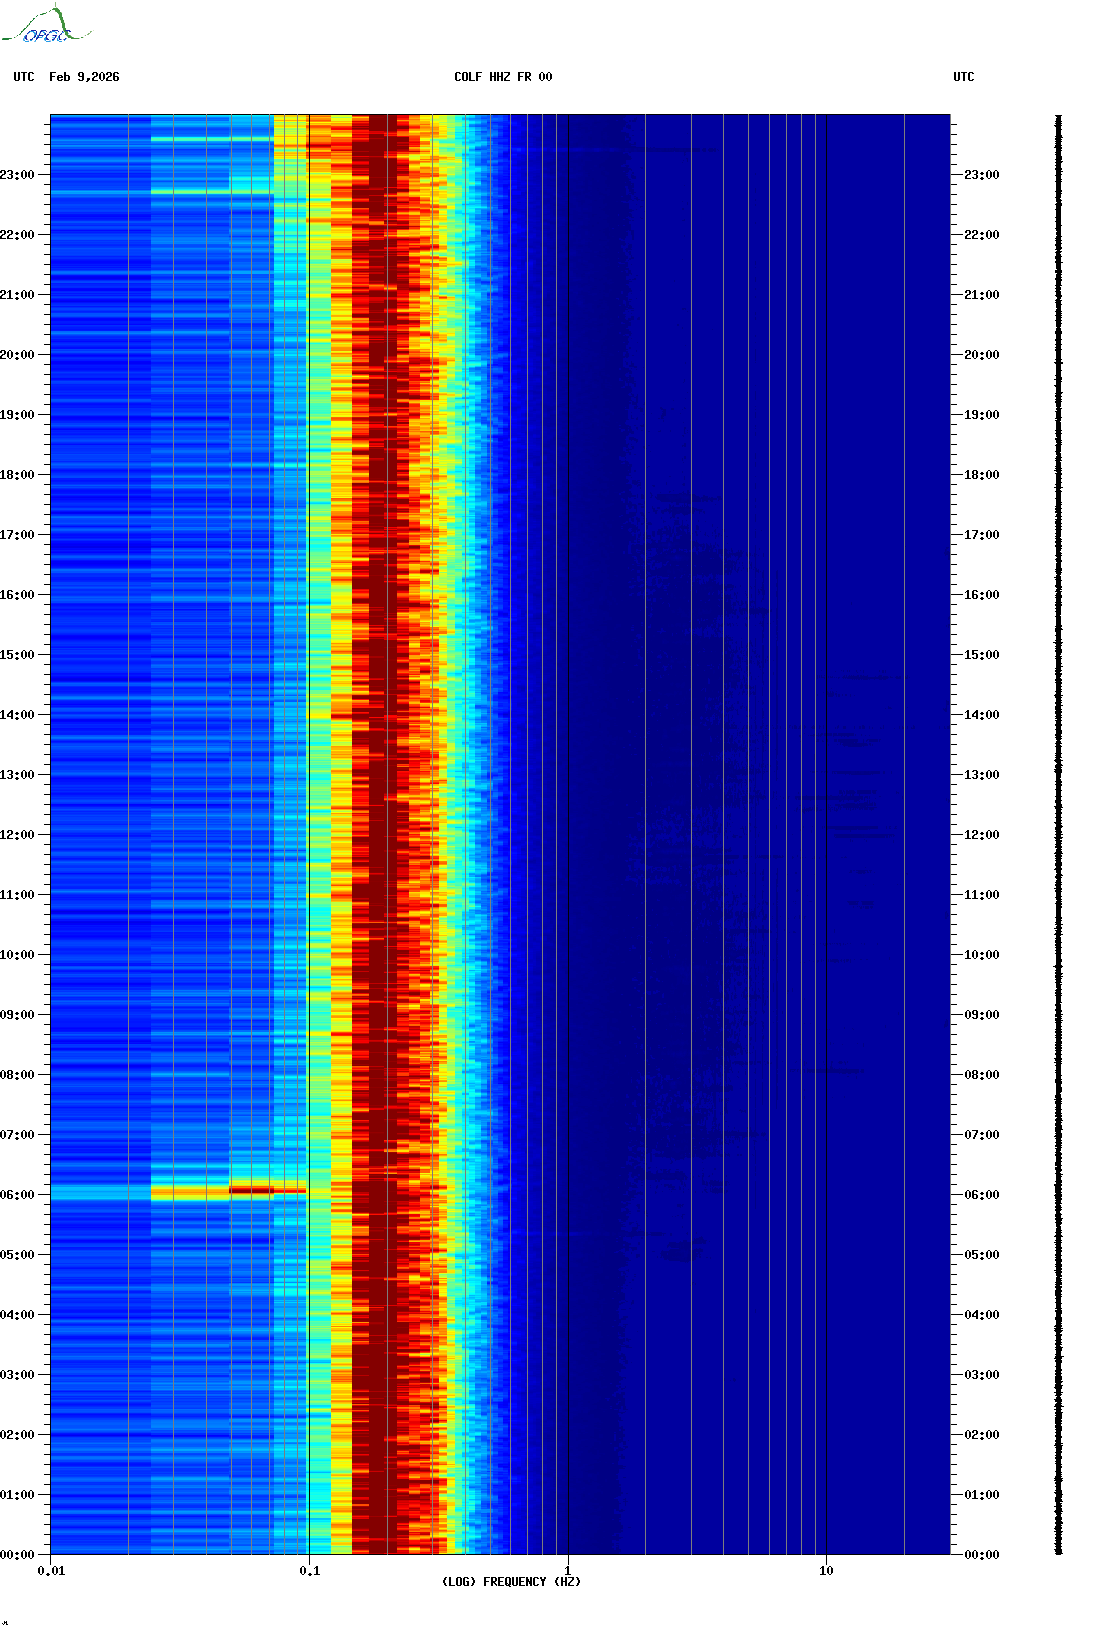The image size is (1102, 1634).
Task: Click the 'Feb 9,2026' date label
Action: 84,77
